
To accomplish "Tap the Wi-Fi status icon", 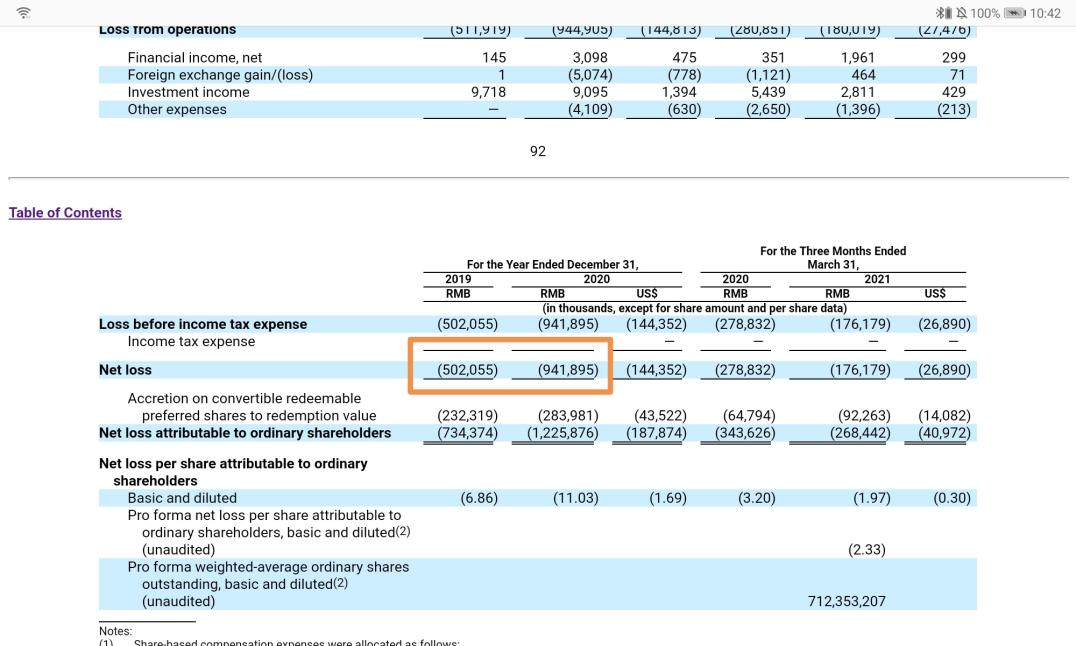I will pos(24,13).
